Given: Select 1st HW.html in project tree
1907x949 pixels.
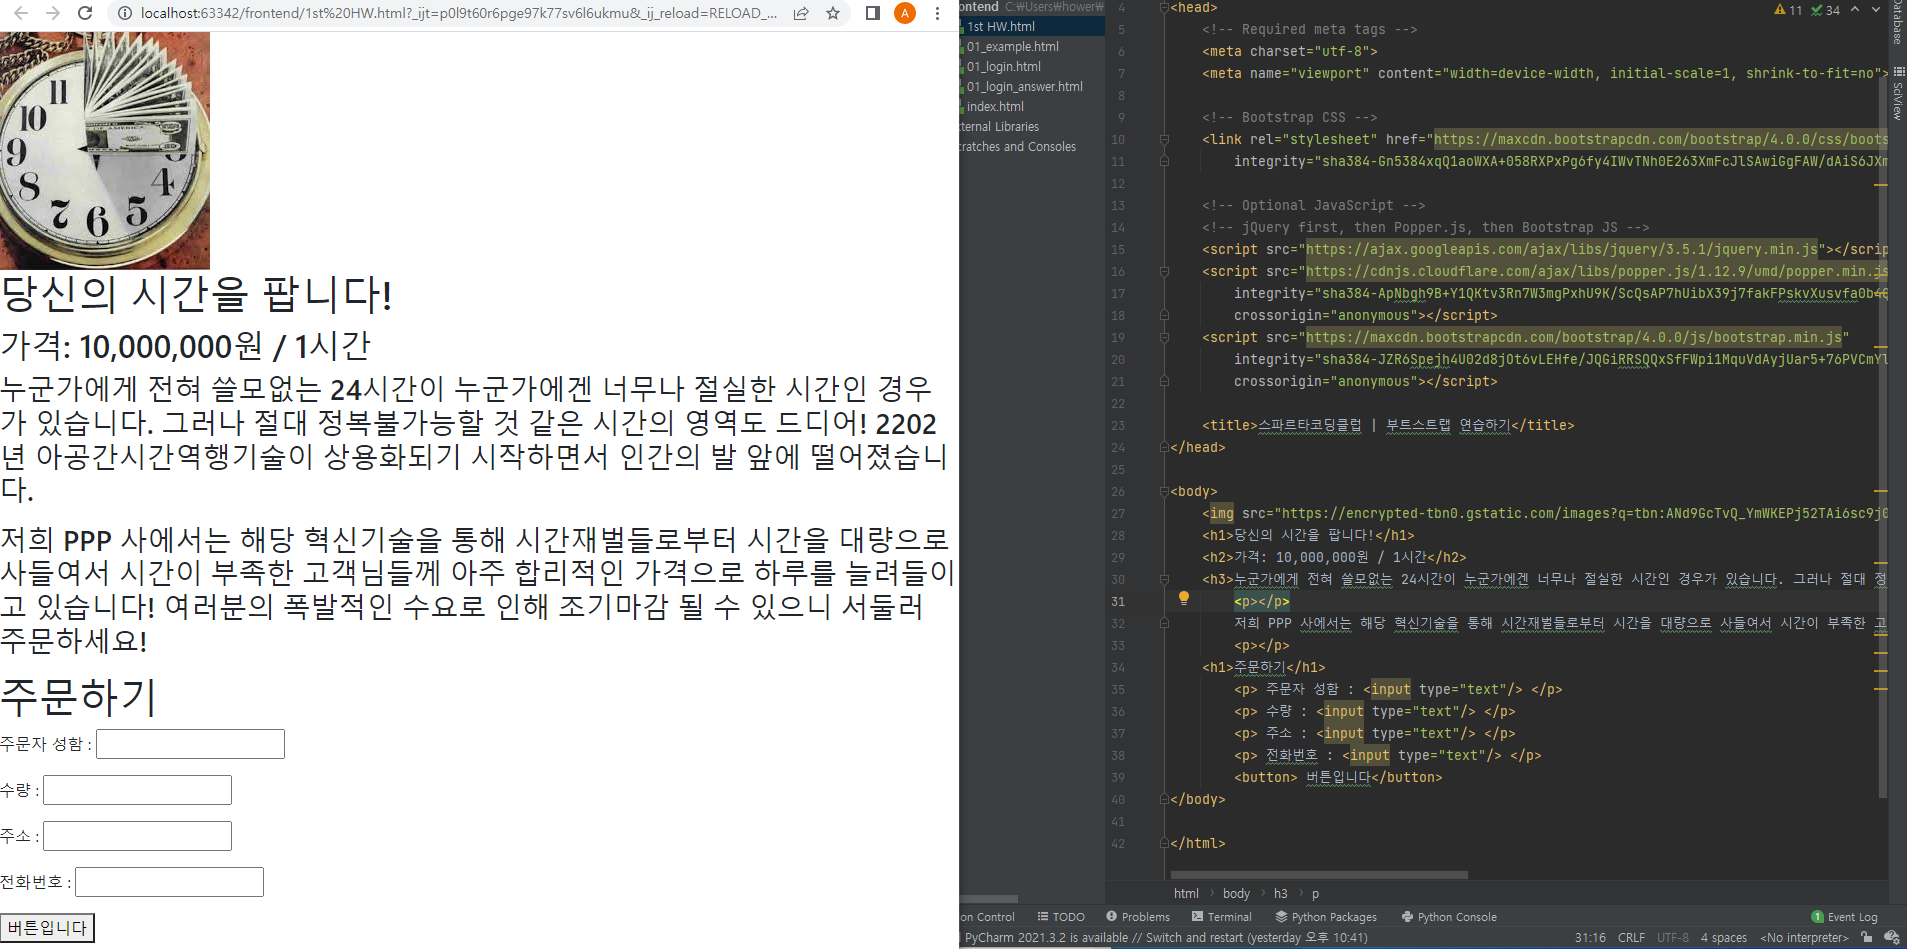Looking at the screenshot, I should tap(1000, 27).
